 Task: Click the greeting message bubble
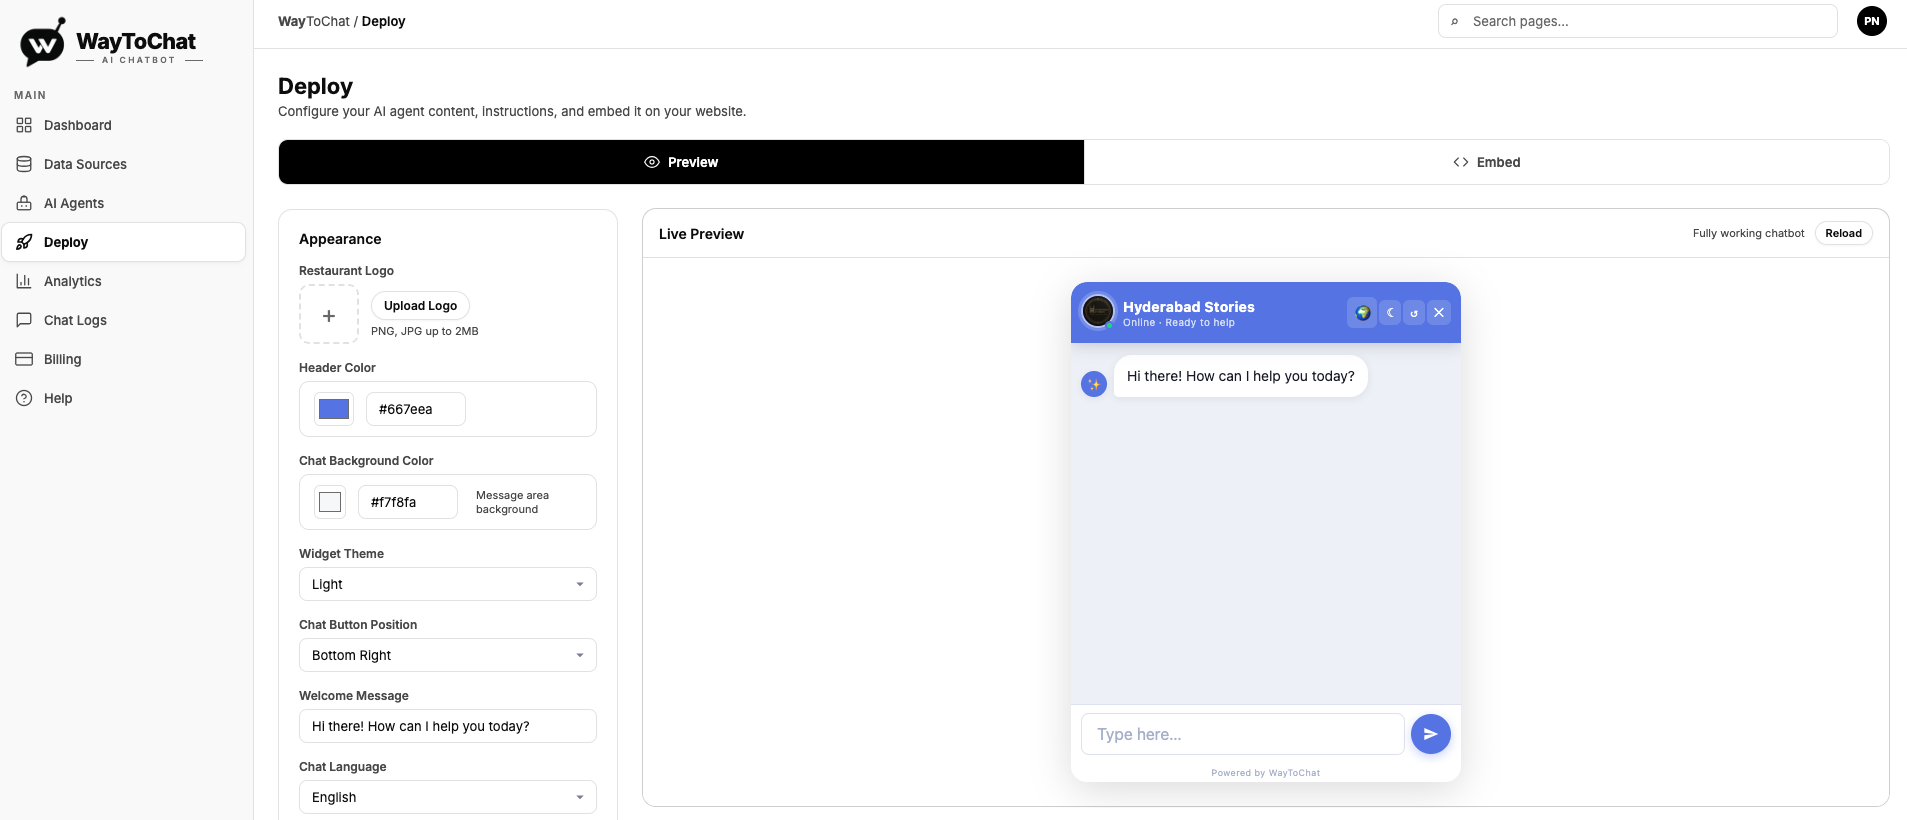pyautogui.click(x=1240, y=376)
